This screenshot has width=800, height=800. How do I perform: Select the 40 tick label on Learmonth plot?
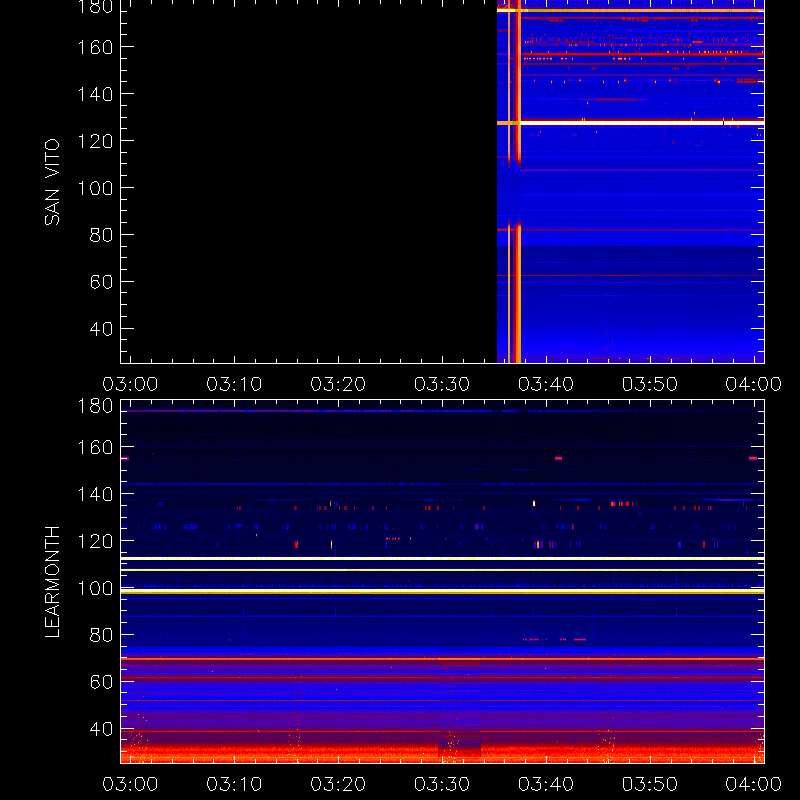coord(101,729)
